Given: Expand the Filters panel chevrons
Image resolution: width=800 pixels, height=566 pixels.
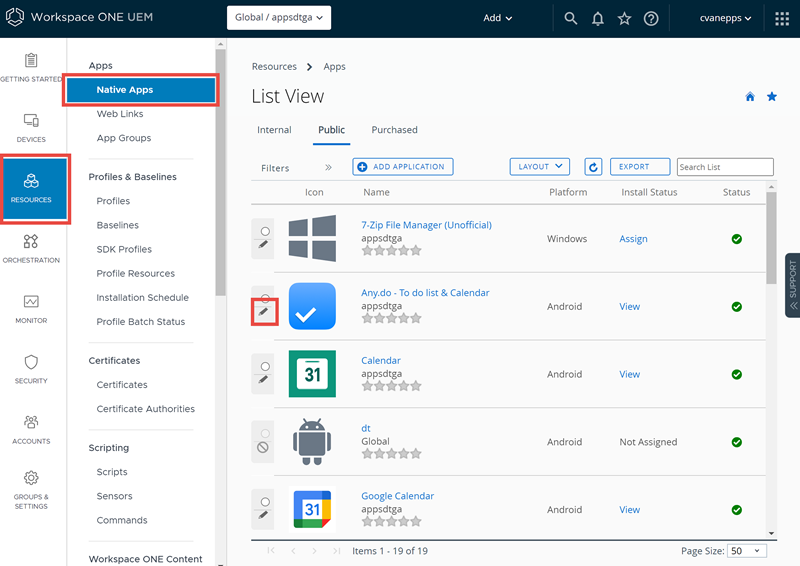Looking at the screenshot, I should pyautogui.click(x=329, y=167).
